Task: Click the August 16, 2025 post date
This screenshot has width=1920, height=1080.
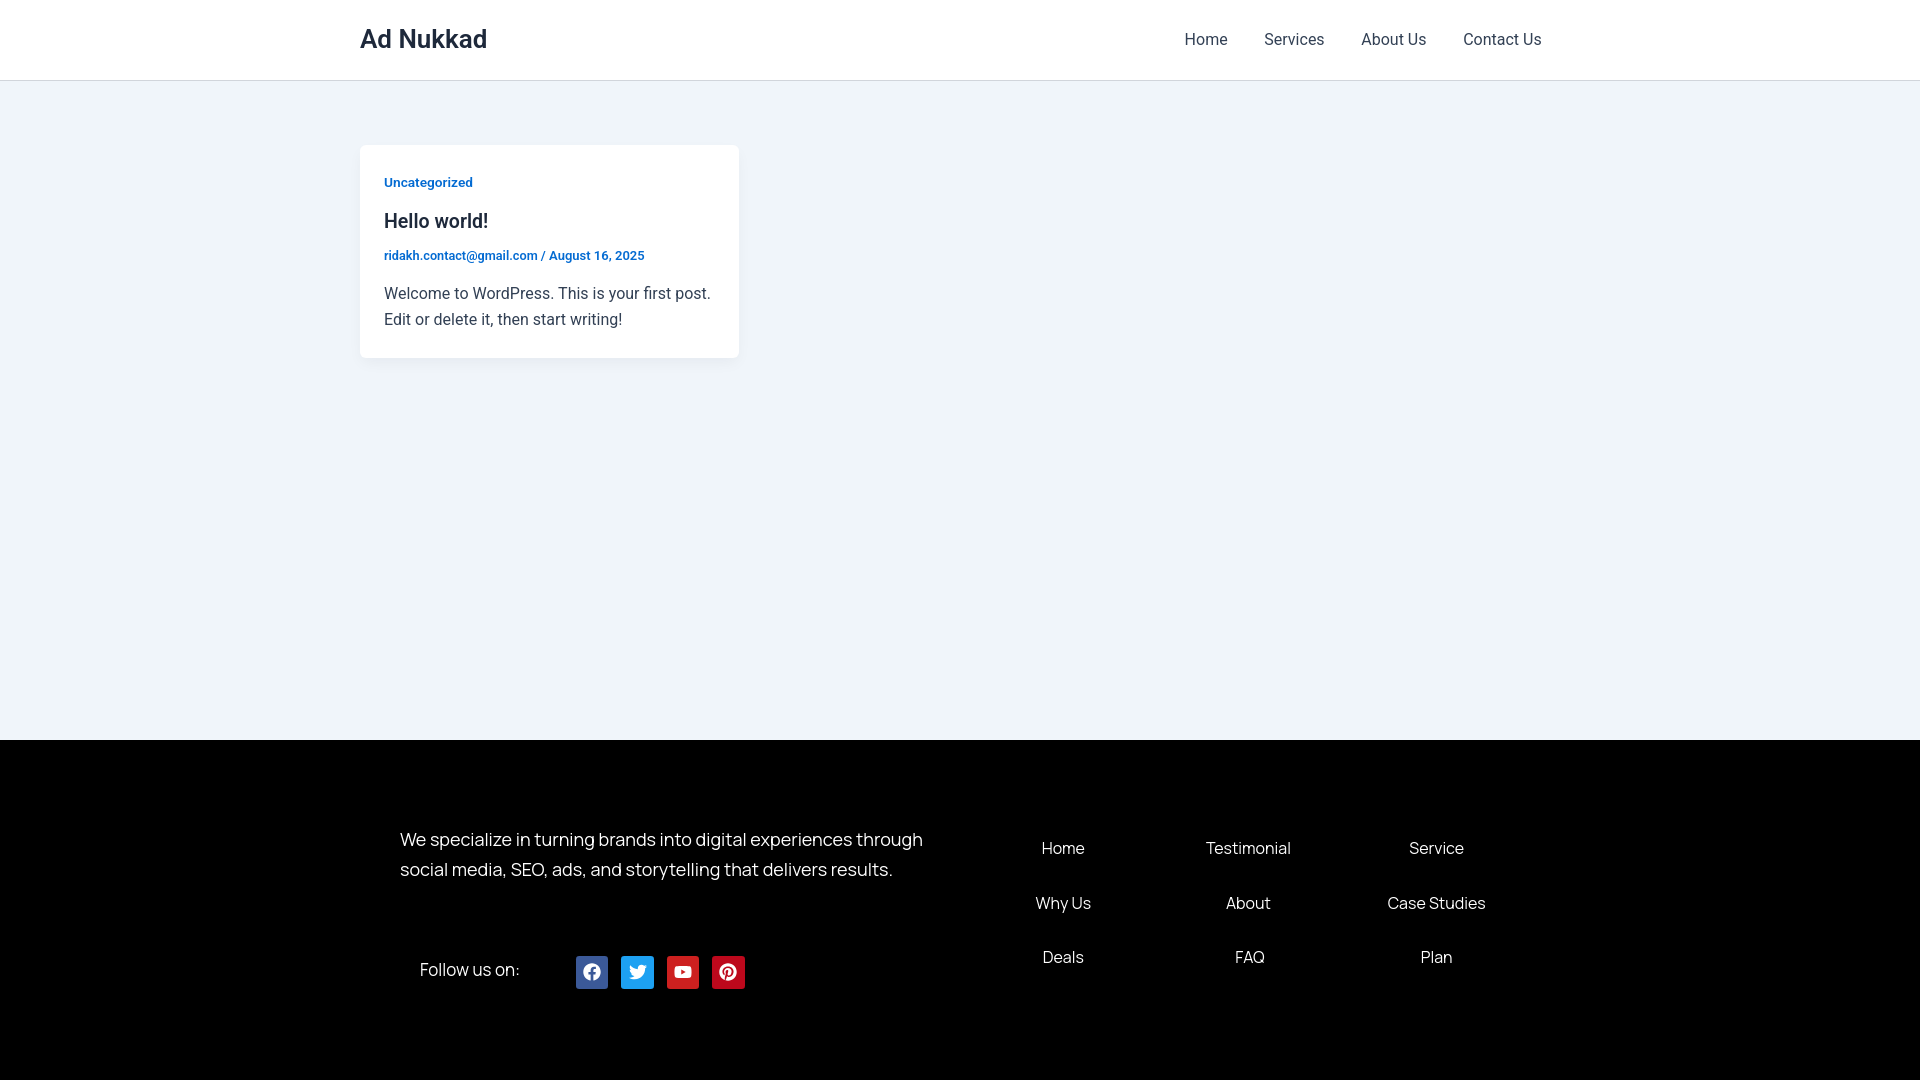Action: 596,256
